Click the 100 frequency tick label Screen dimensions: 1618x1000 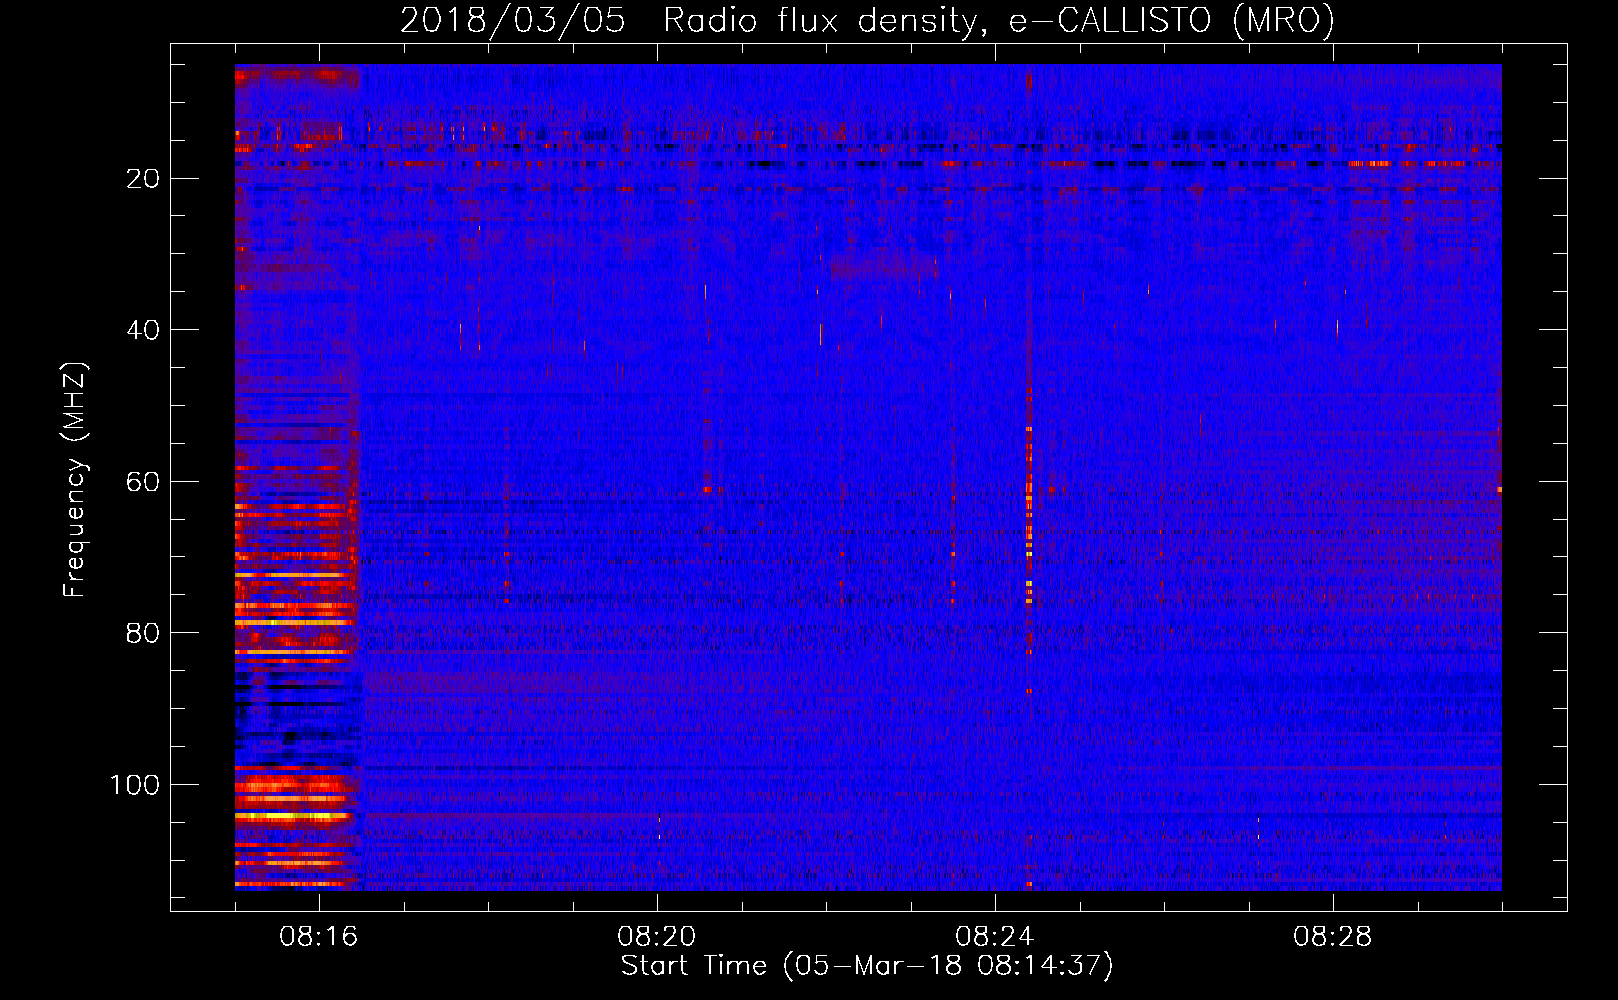(135, 785)
